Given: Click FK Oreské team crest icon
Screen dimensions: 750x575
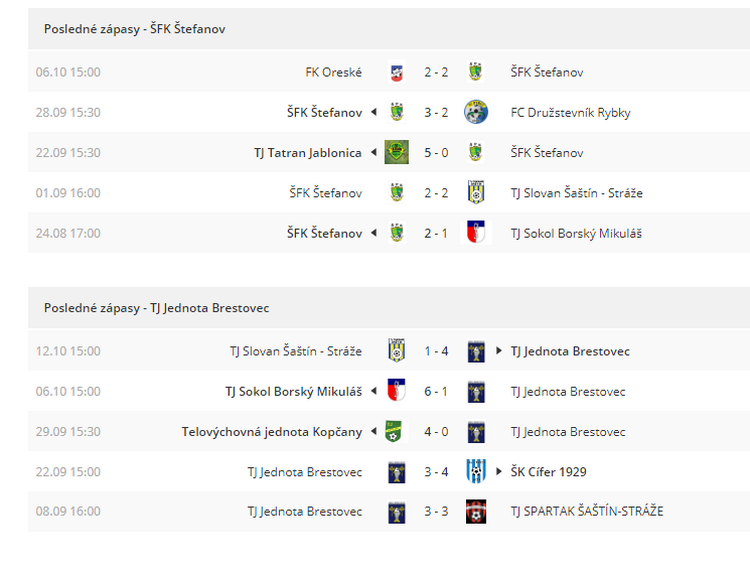Looking at the screenshot, I should point(397,72).
